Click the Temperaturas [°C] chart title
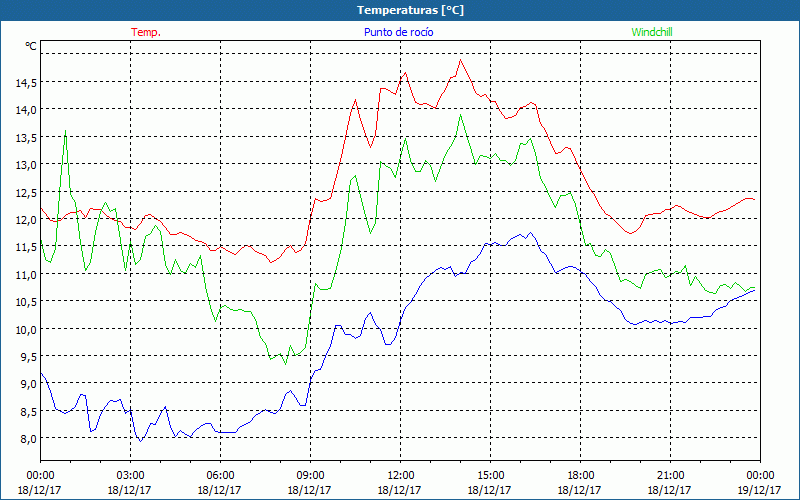 (410, 10)
